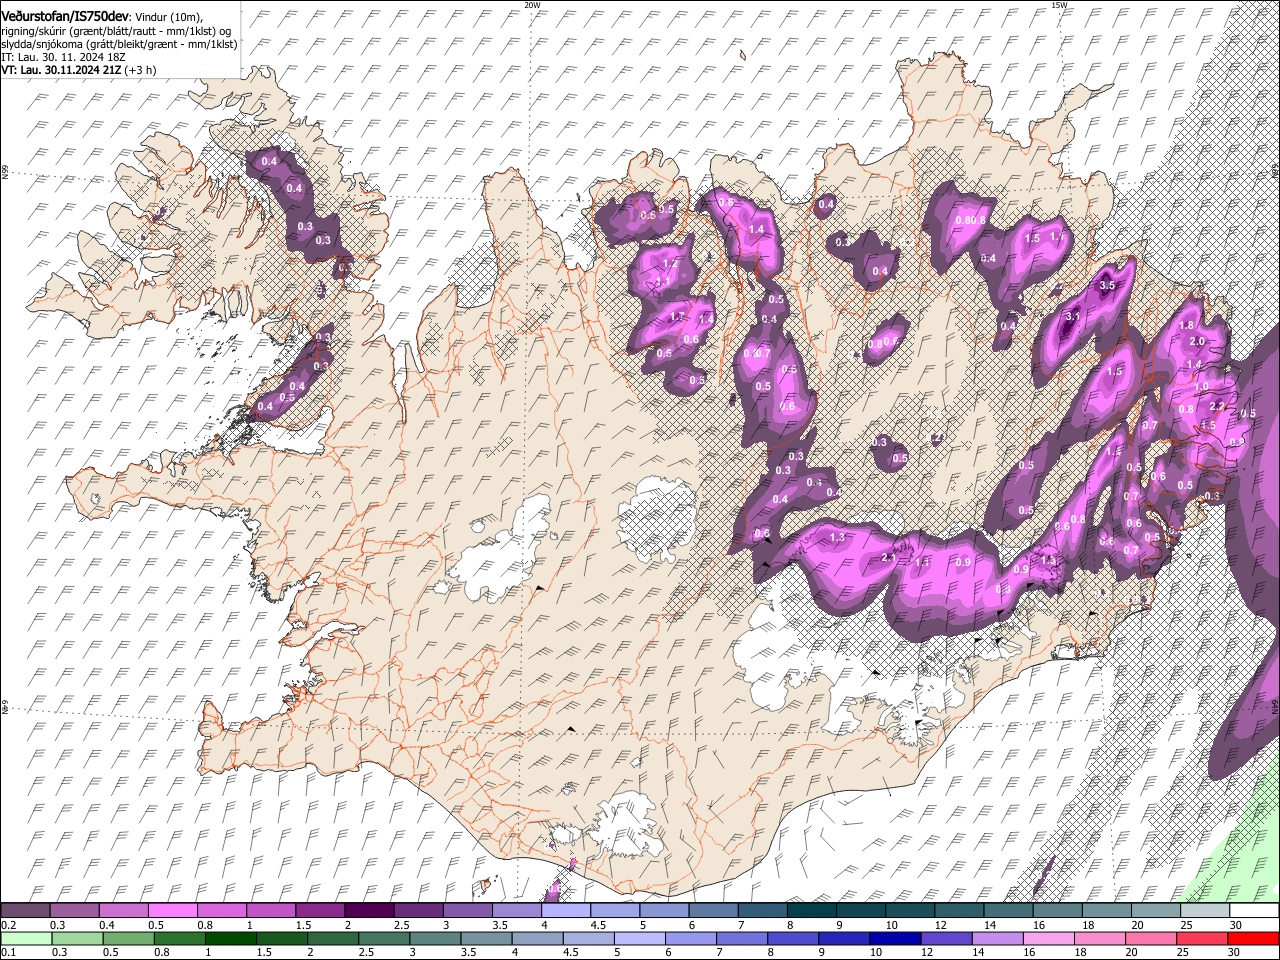The width and height of the screenshot is (1280, 960).
Task: Select the light gray 25 swatch in top legend row
Action: (1205, 911)
